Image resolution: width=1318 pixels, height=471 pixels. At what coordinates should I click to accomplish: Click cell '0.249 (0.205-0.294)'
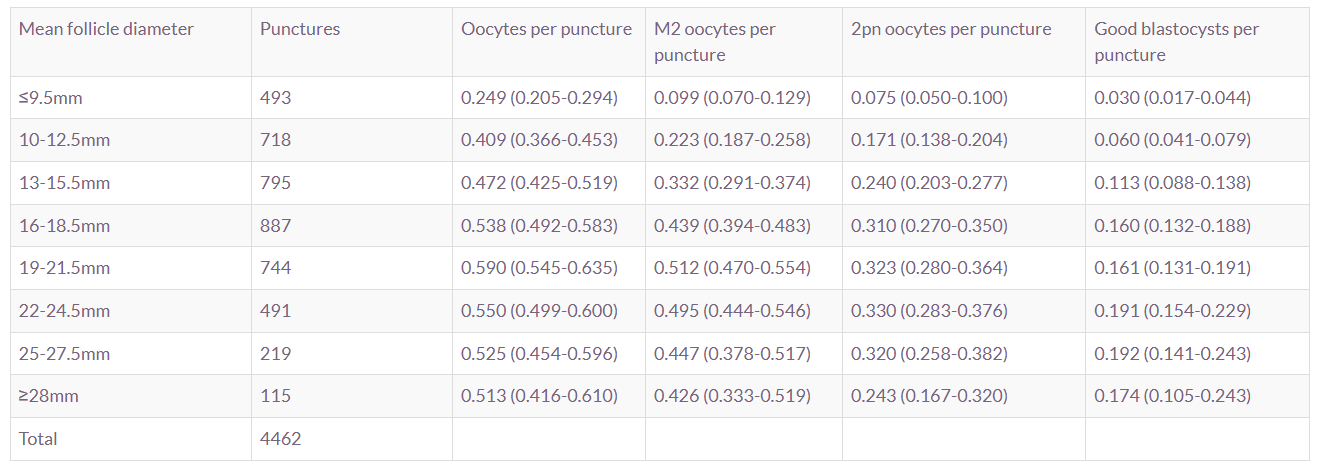click(539, 98)
